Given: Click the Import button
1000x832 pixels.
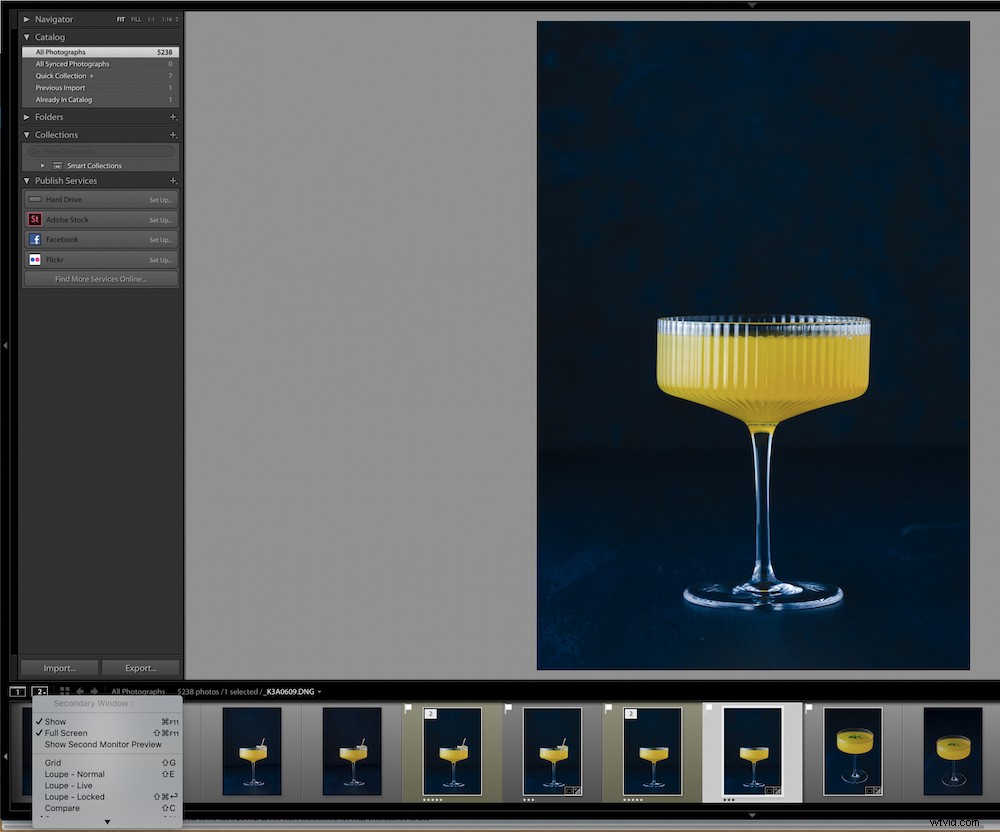Looking at the screenshot, I should [58, 667].
